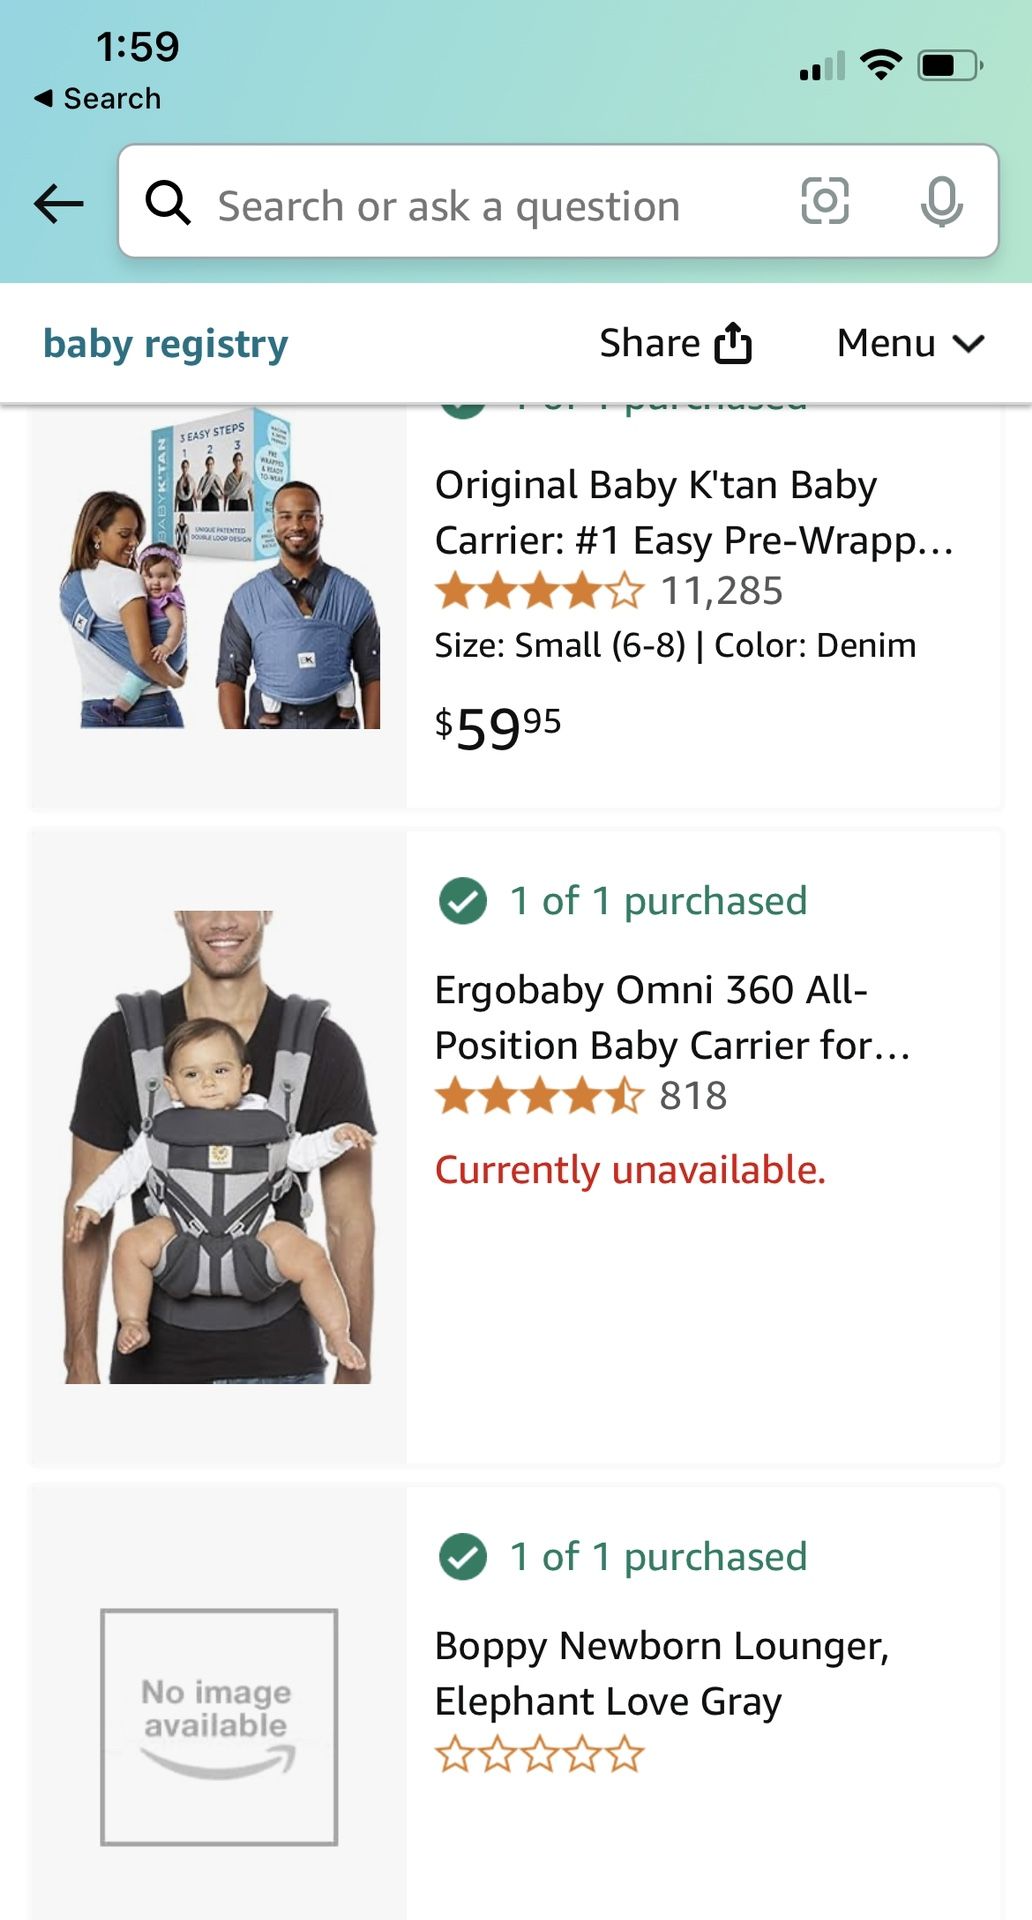Open camera lens visual search
This screenshot has height=1920, width=1032.
click(825, 201)
